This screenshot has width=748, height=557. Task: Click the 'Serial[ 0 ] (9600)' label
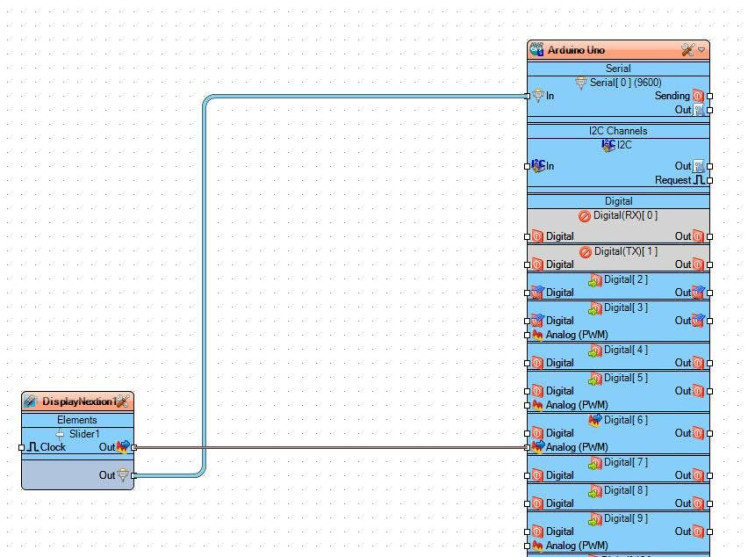pyautogui.click(x=625, y=83)
